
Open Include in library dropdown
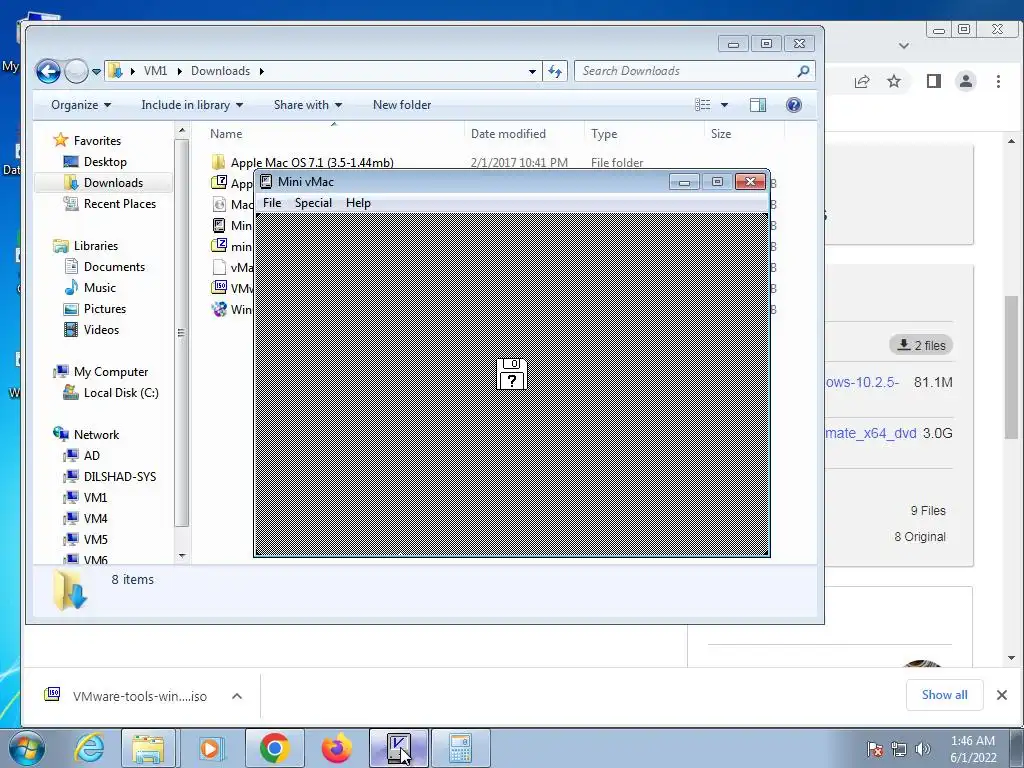[192, 105]
